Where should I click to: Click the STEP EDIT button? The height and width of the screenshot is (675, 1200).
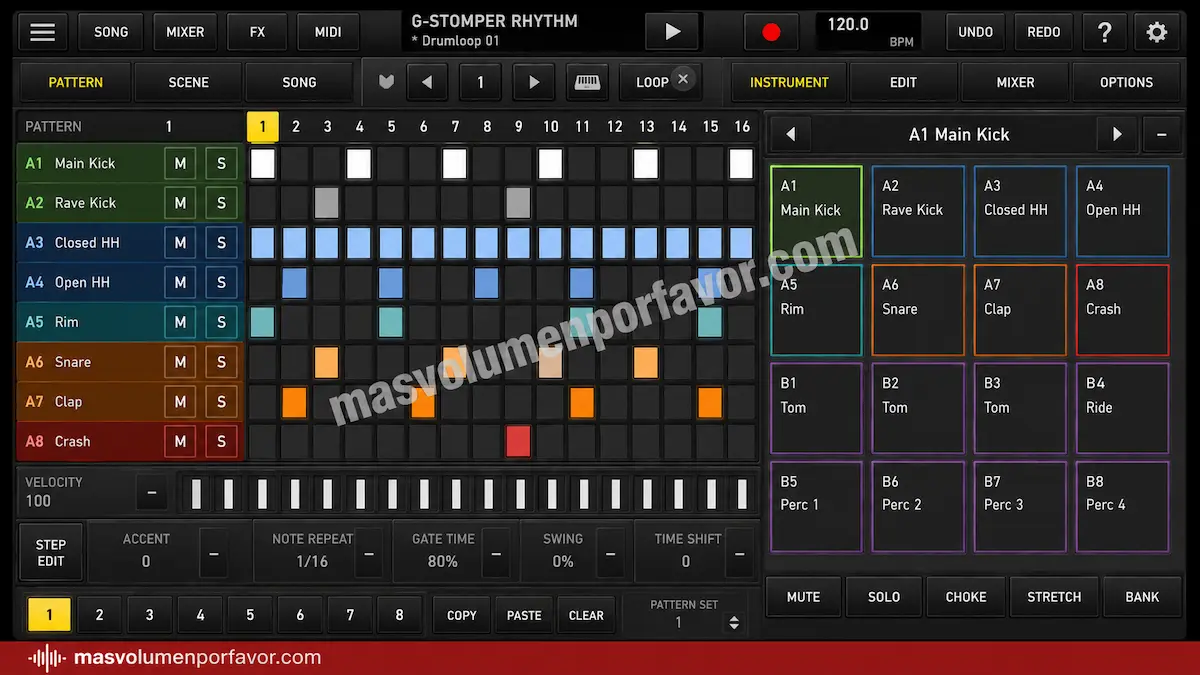point(51,553)
